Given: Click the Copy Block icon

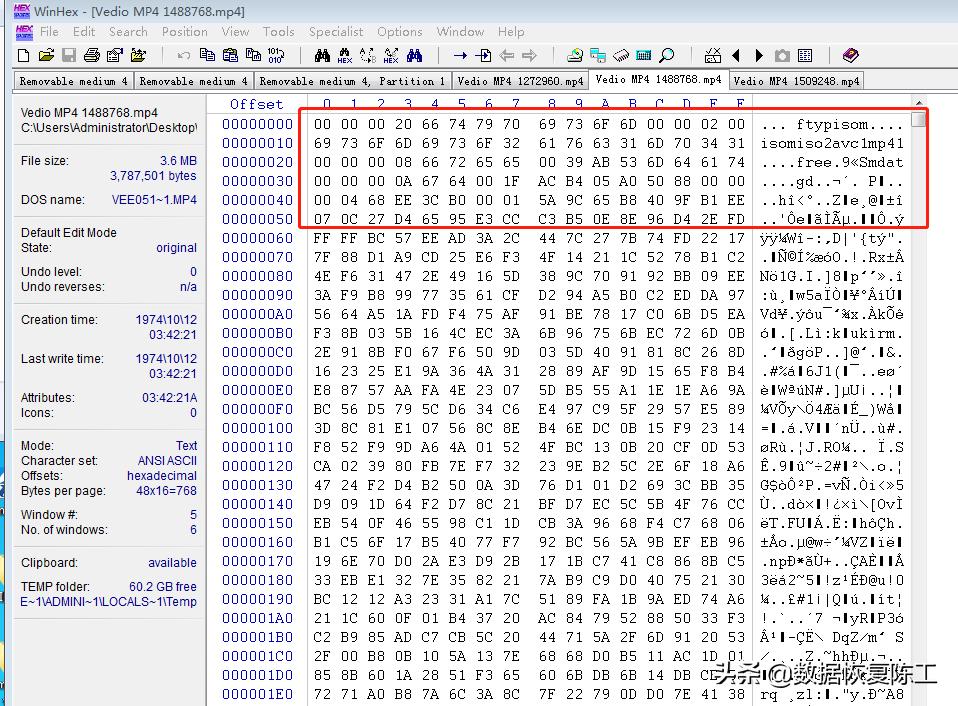Looking at the screenshot, I should [x=207, y=56].
